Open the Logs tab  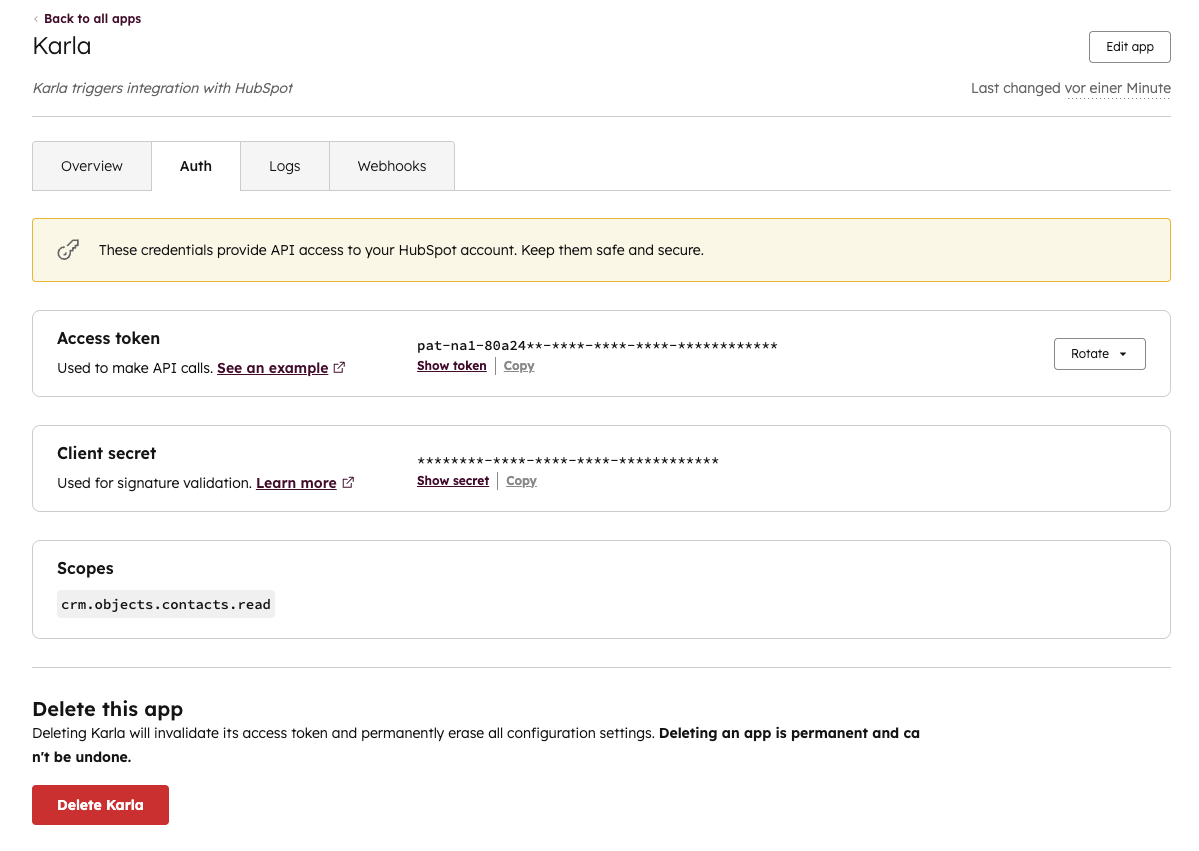284,166
